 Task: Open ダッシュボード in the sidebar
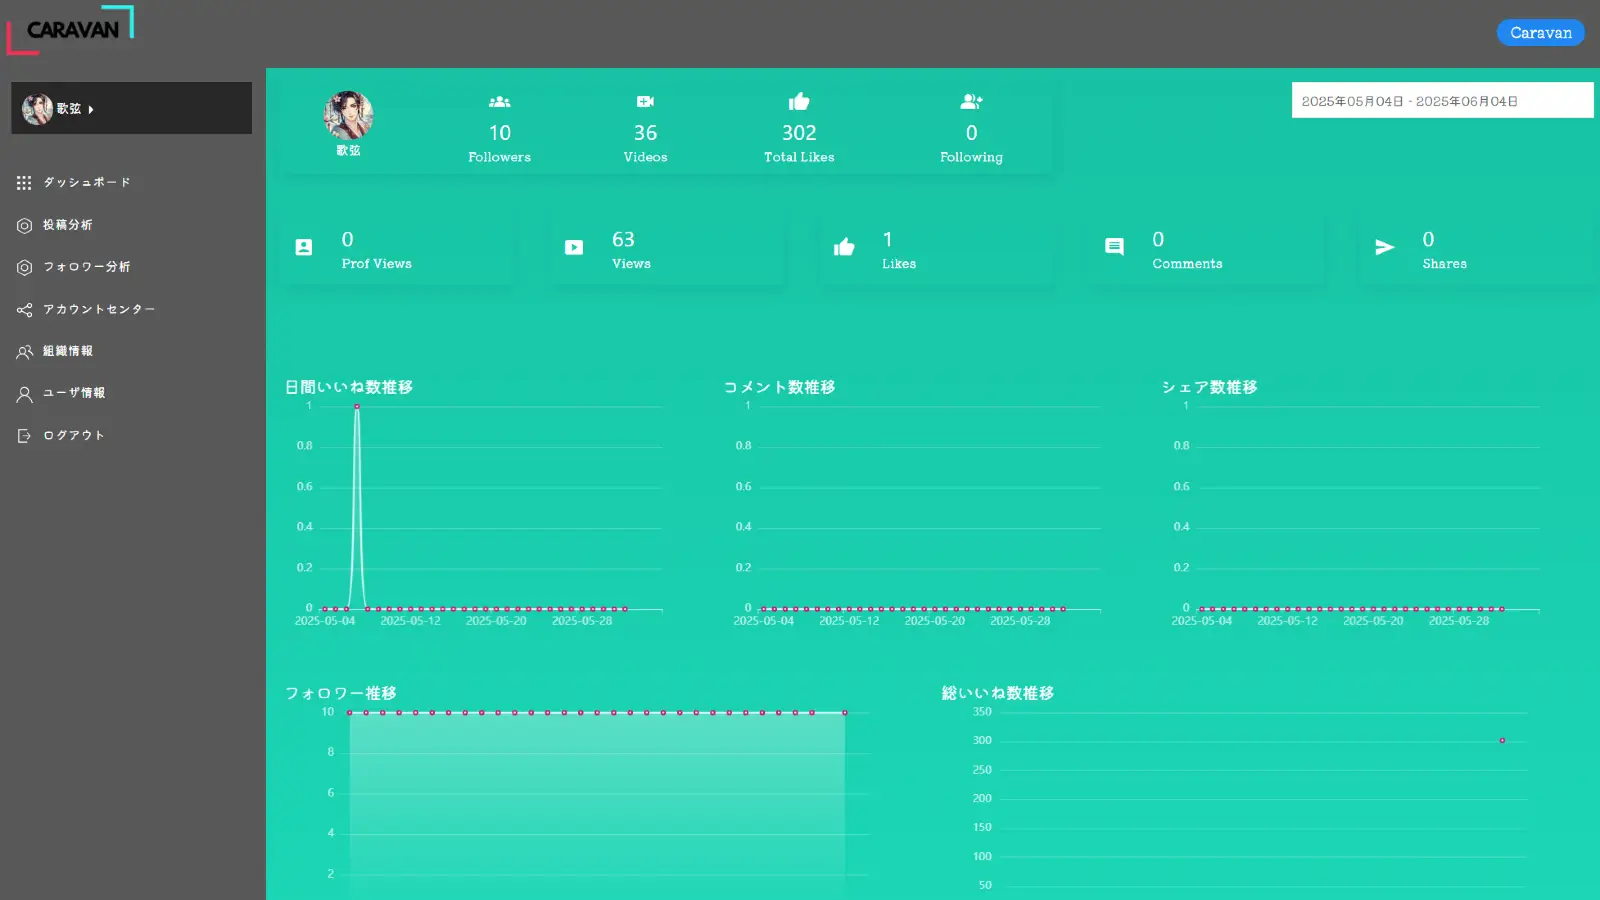[86, 183]
